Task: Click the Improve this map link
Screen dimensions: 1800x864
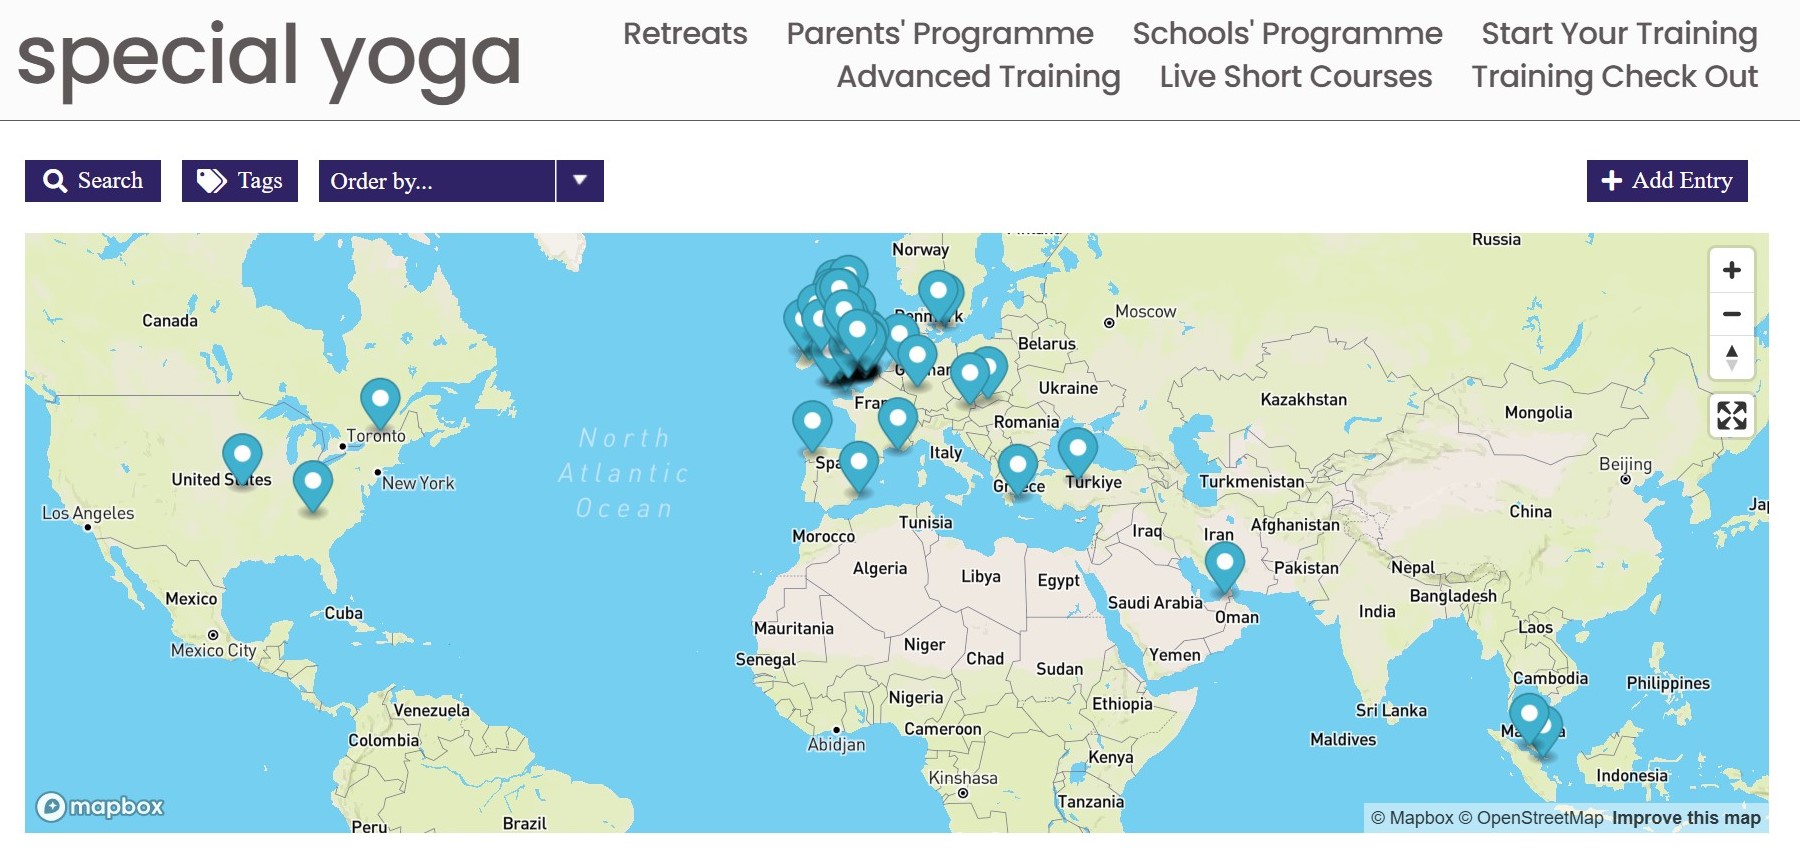Action: (x=1686, y=818)
